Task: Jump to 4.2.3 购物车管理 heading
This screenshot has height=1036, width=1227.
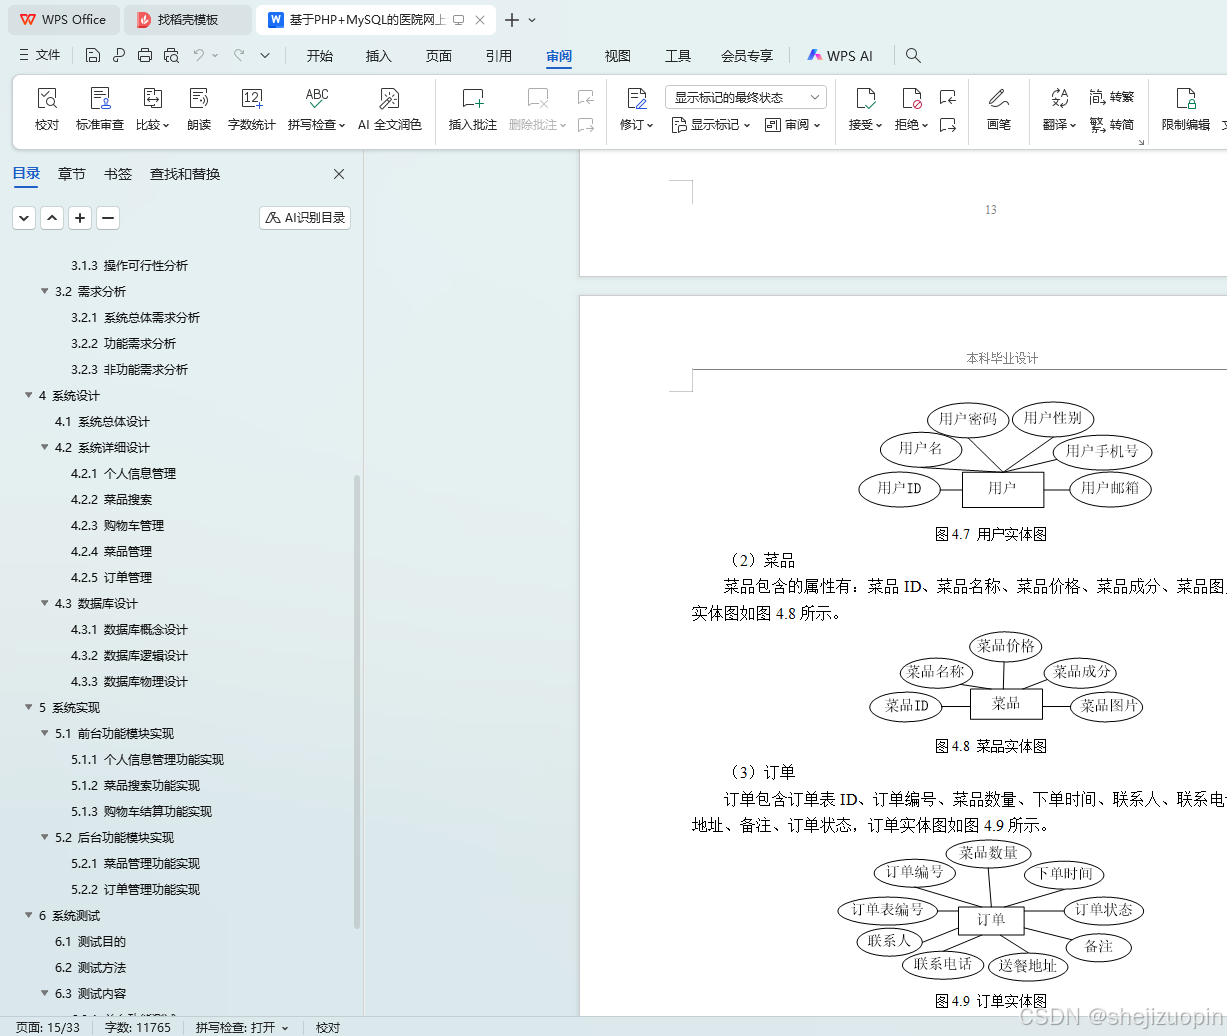Action: (117, 525)
